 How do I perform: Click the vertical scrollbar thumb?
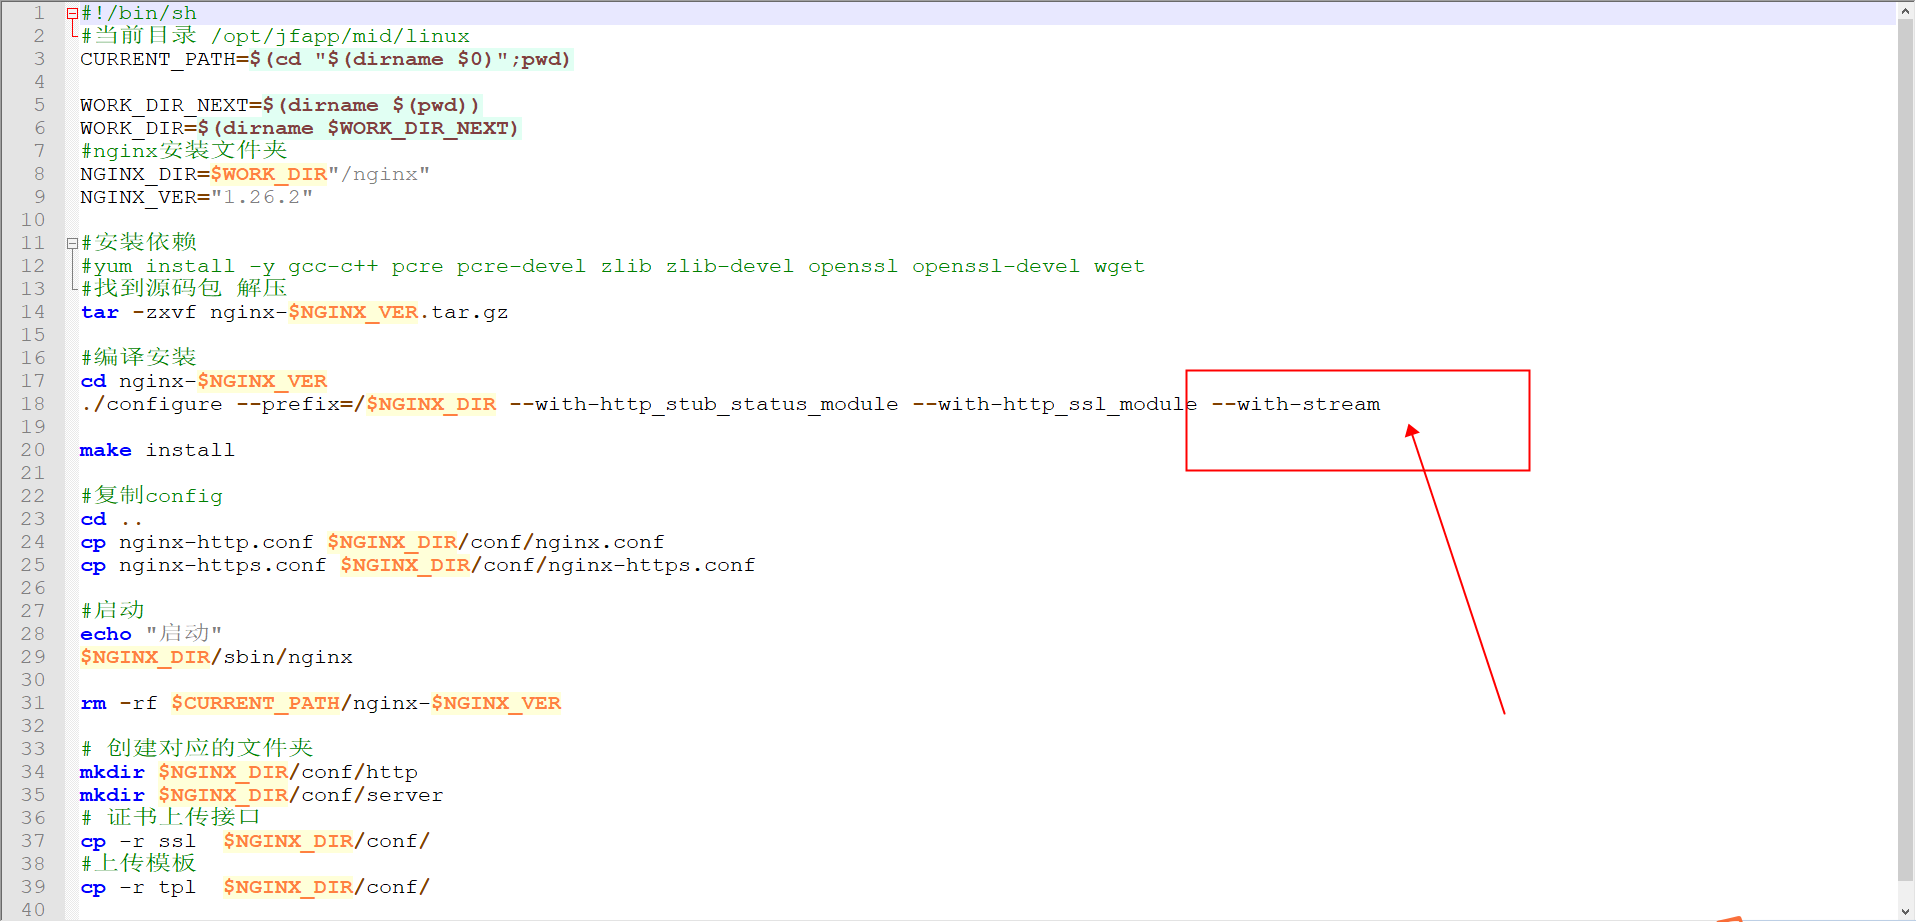[x=1906, y=450]
